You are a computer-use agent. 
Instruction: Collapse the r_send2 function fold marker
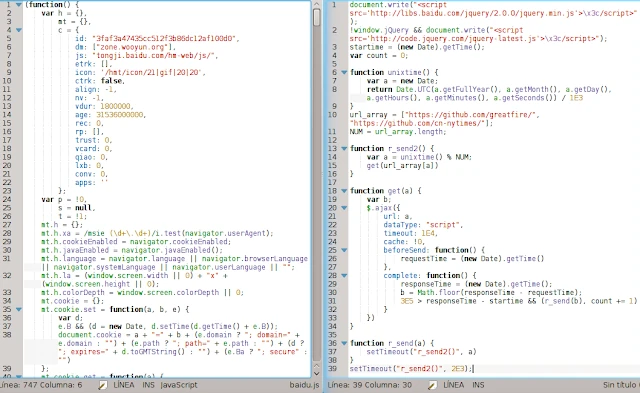point(344,149)
